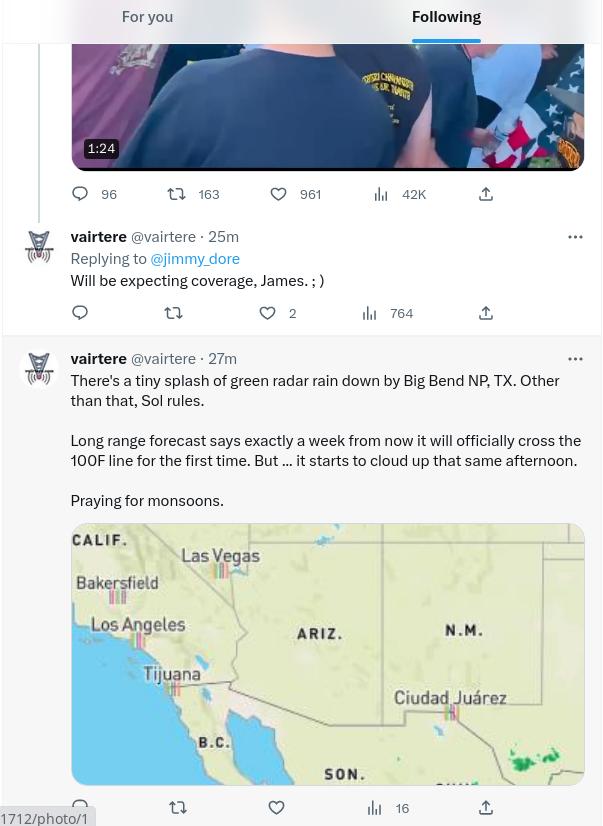Image resolution: width=603 pixels, height=826 pixels.
Task: Reply to the video post with 96 replies
Action: tap(81, 194)
